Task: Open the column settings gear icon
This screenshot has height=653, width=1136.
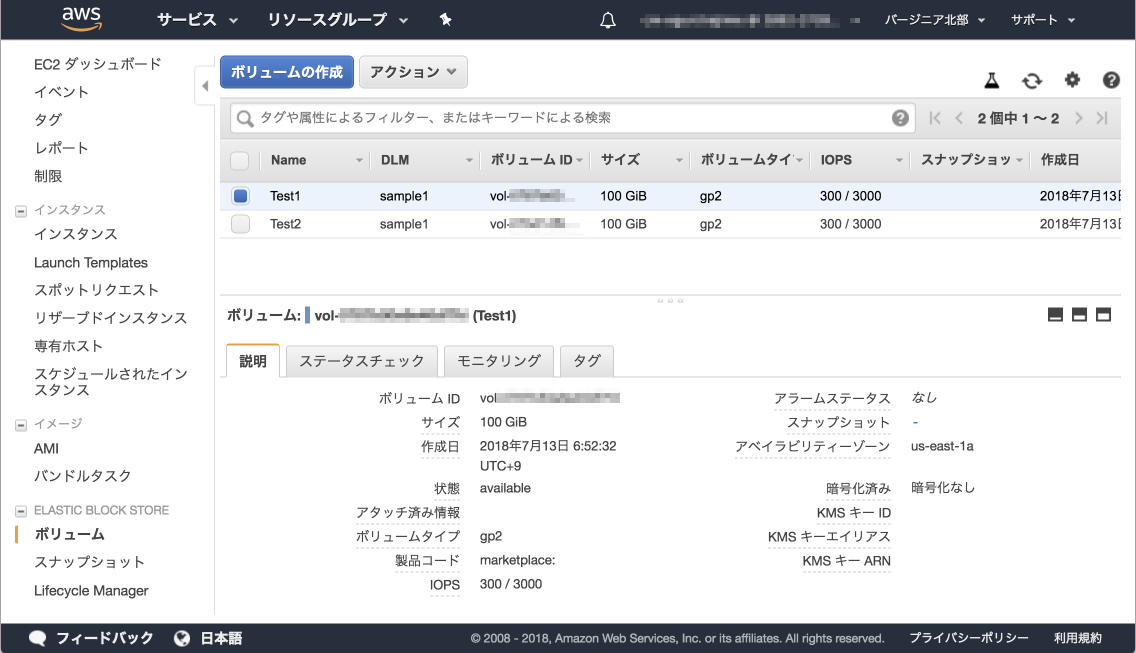Action: (1072, 80)
